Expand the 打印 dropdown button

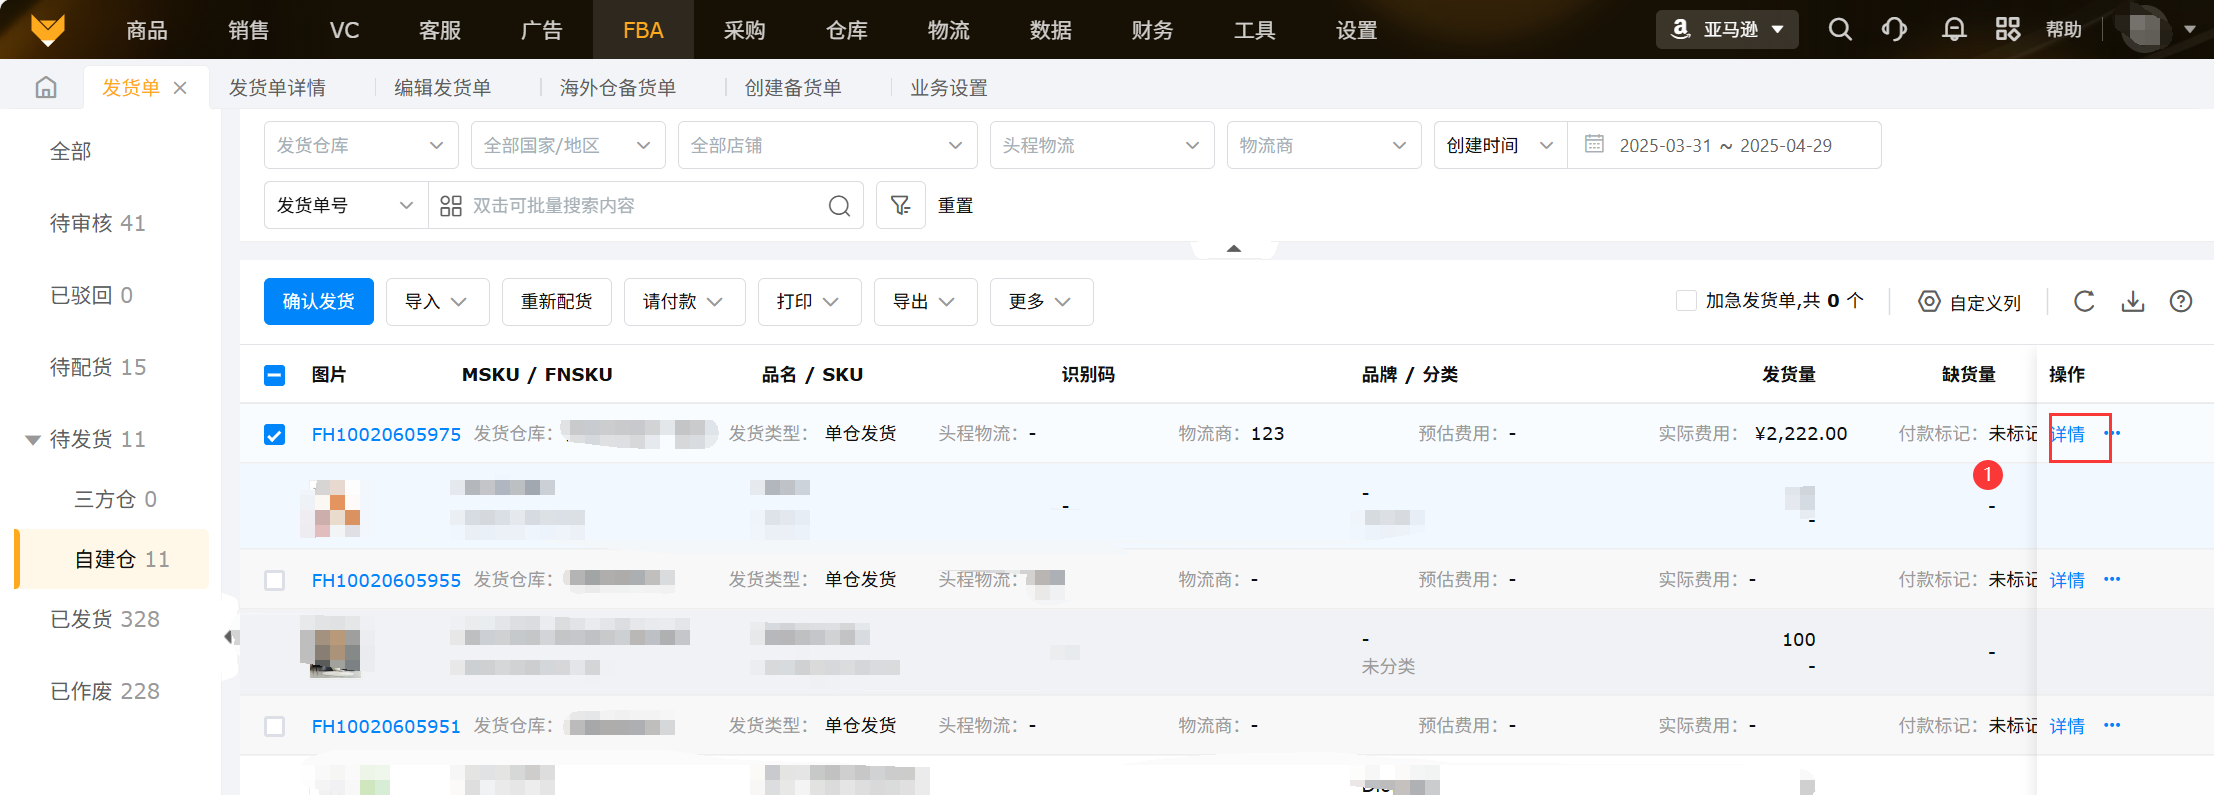809,302
